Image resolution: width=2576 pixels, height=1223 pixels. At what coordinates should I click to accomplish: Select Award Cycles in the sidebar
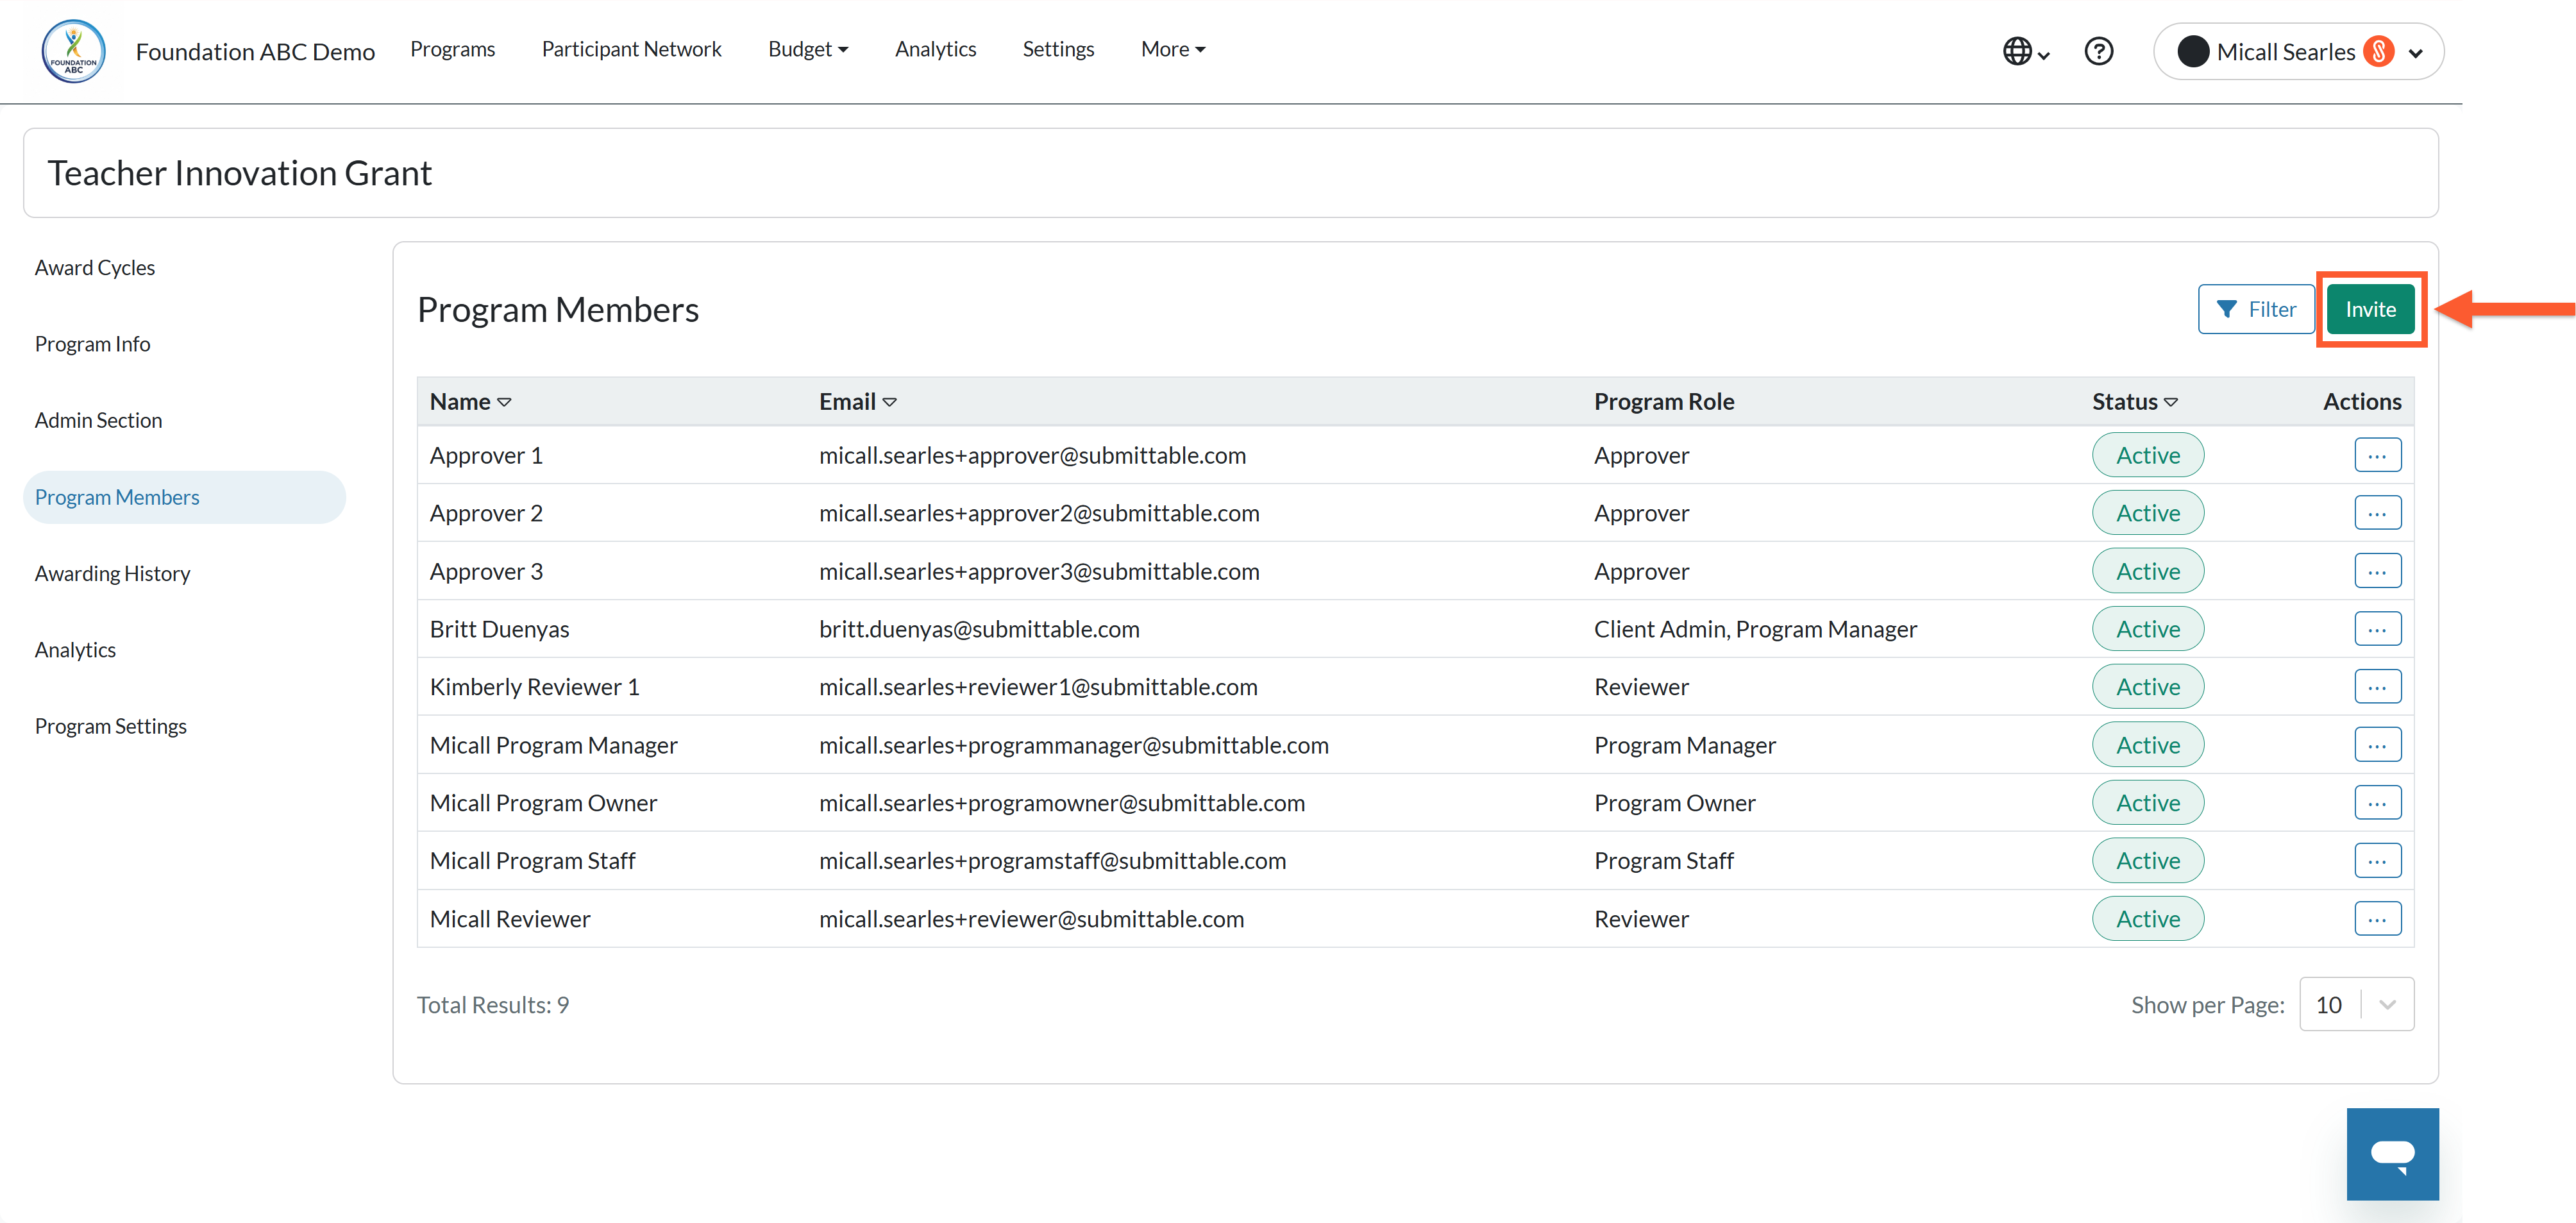click(x=95, y=268)
